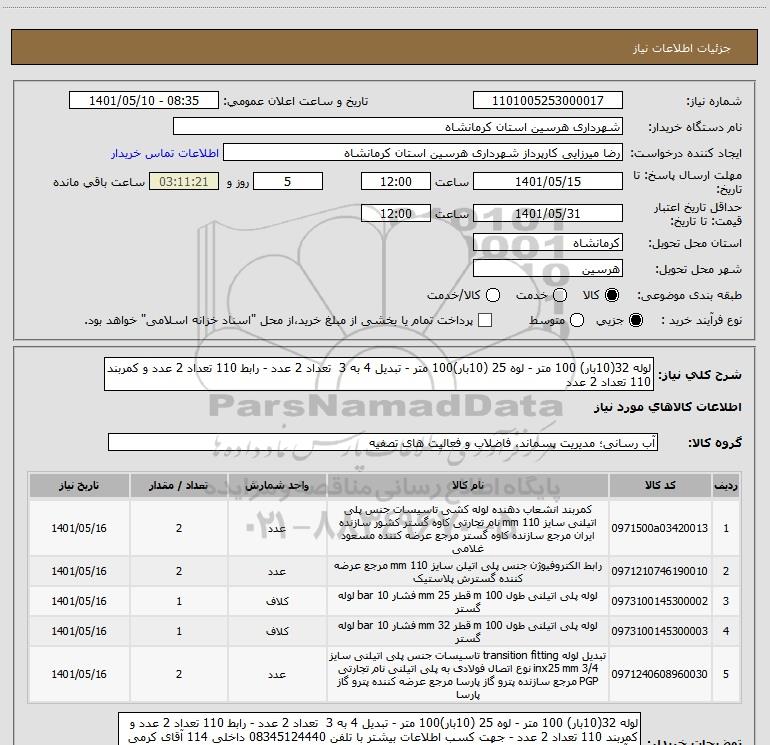770x745 pixels.
Task: Click the واحد شمارش column header
Action: pos(277,485)
